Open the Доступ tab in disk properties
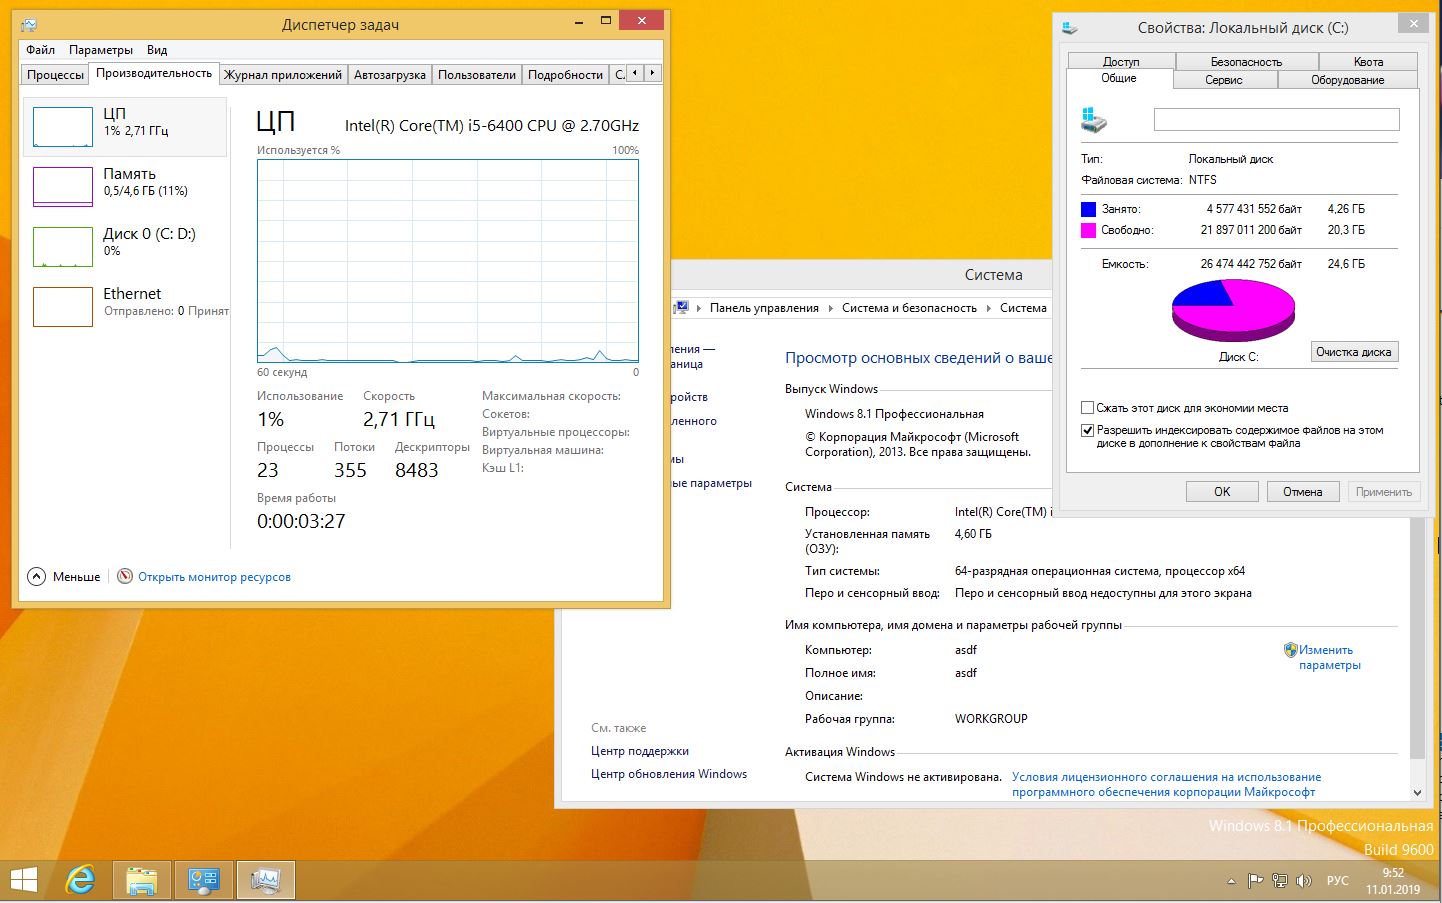The width and height of the screenshot is (1442, 903). coord(1121,61)
